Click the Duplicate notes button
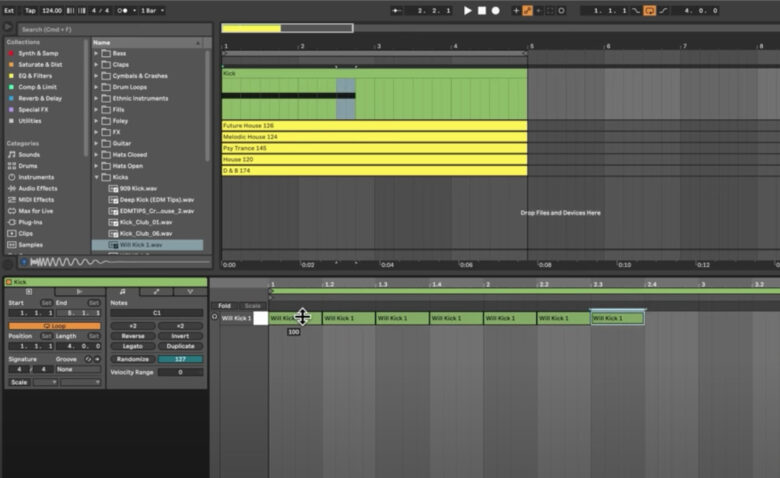Image resolution: width=780 pixels, height=478 pixels. [x=181, y=347]
